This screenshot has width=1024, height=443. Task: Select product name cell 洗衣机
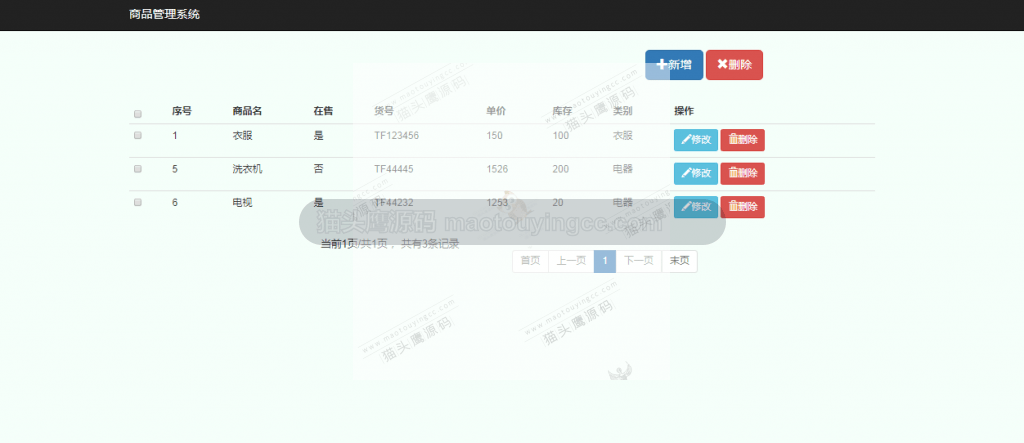[x=248, y=169]
